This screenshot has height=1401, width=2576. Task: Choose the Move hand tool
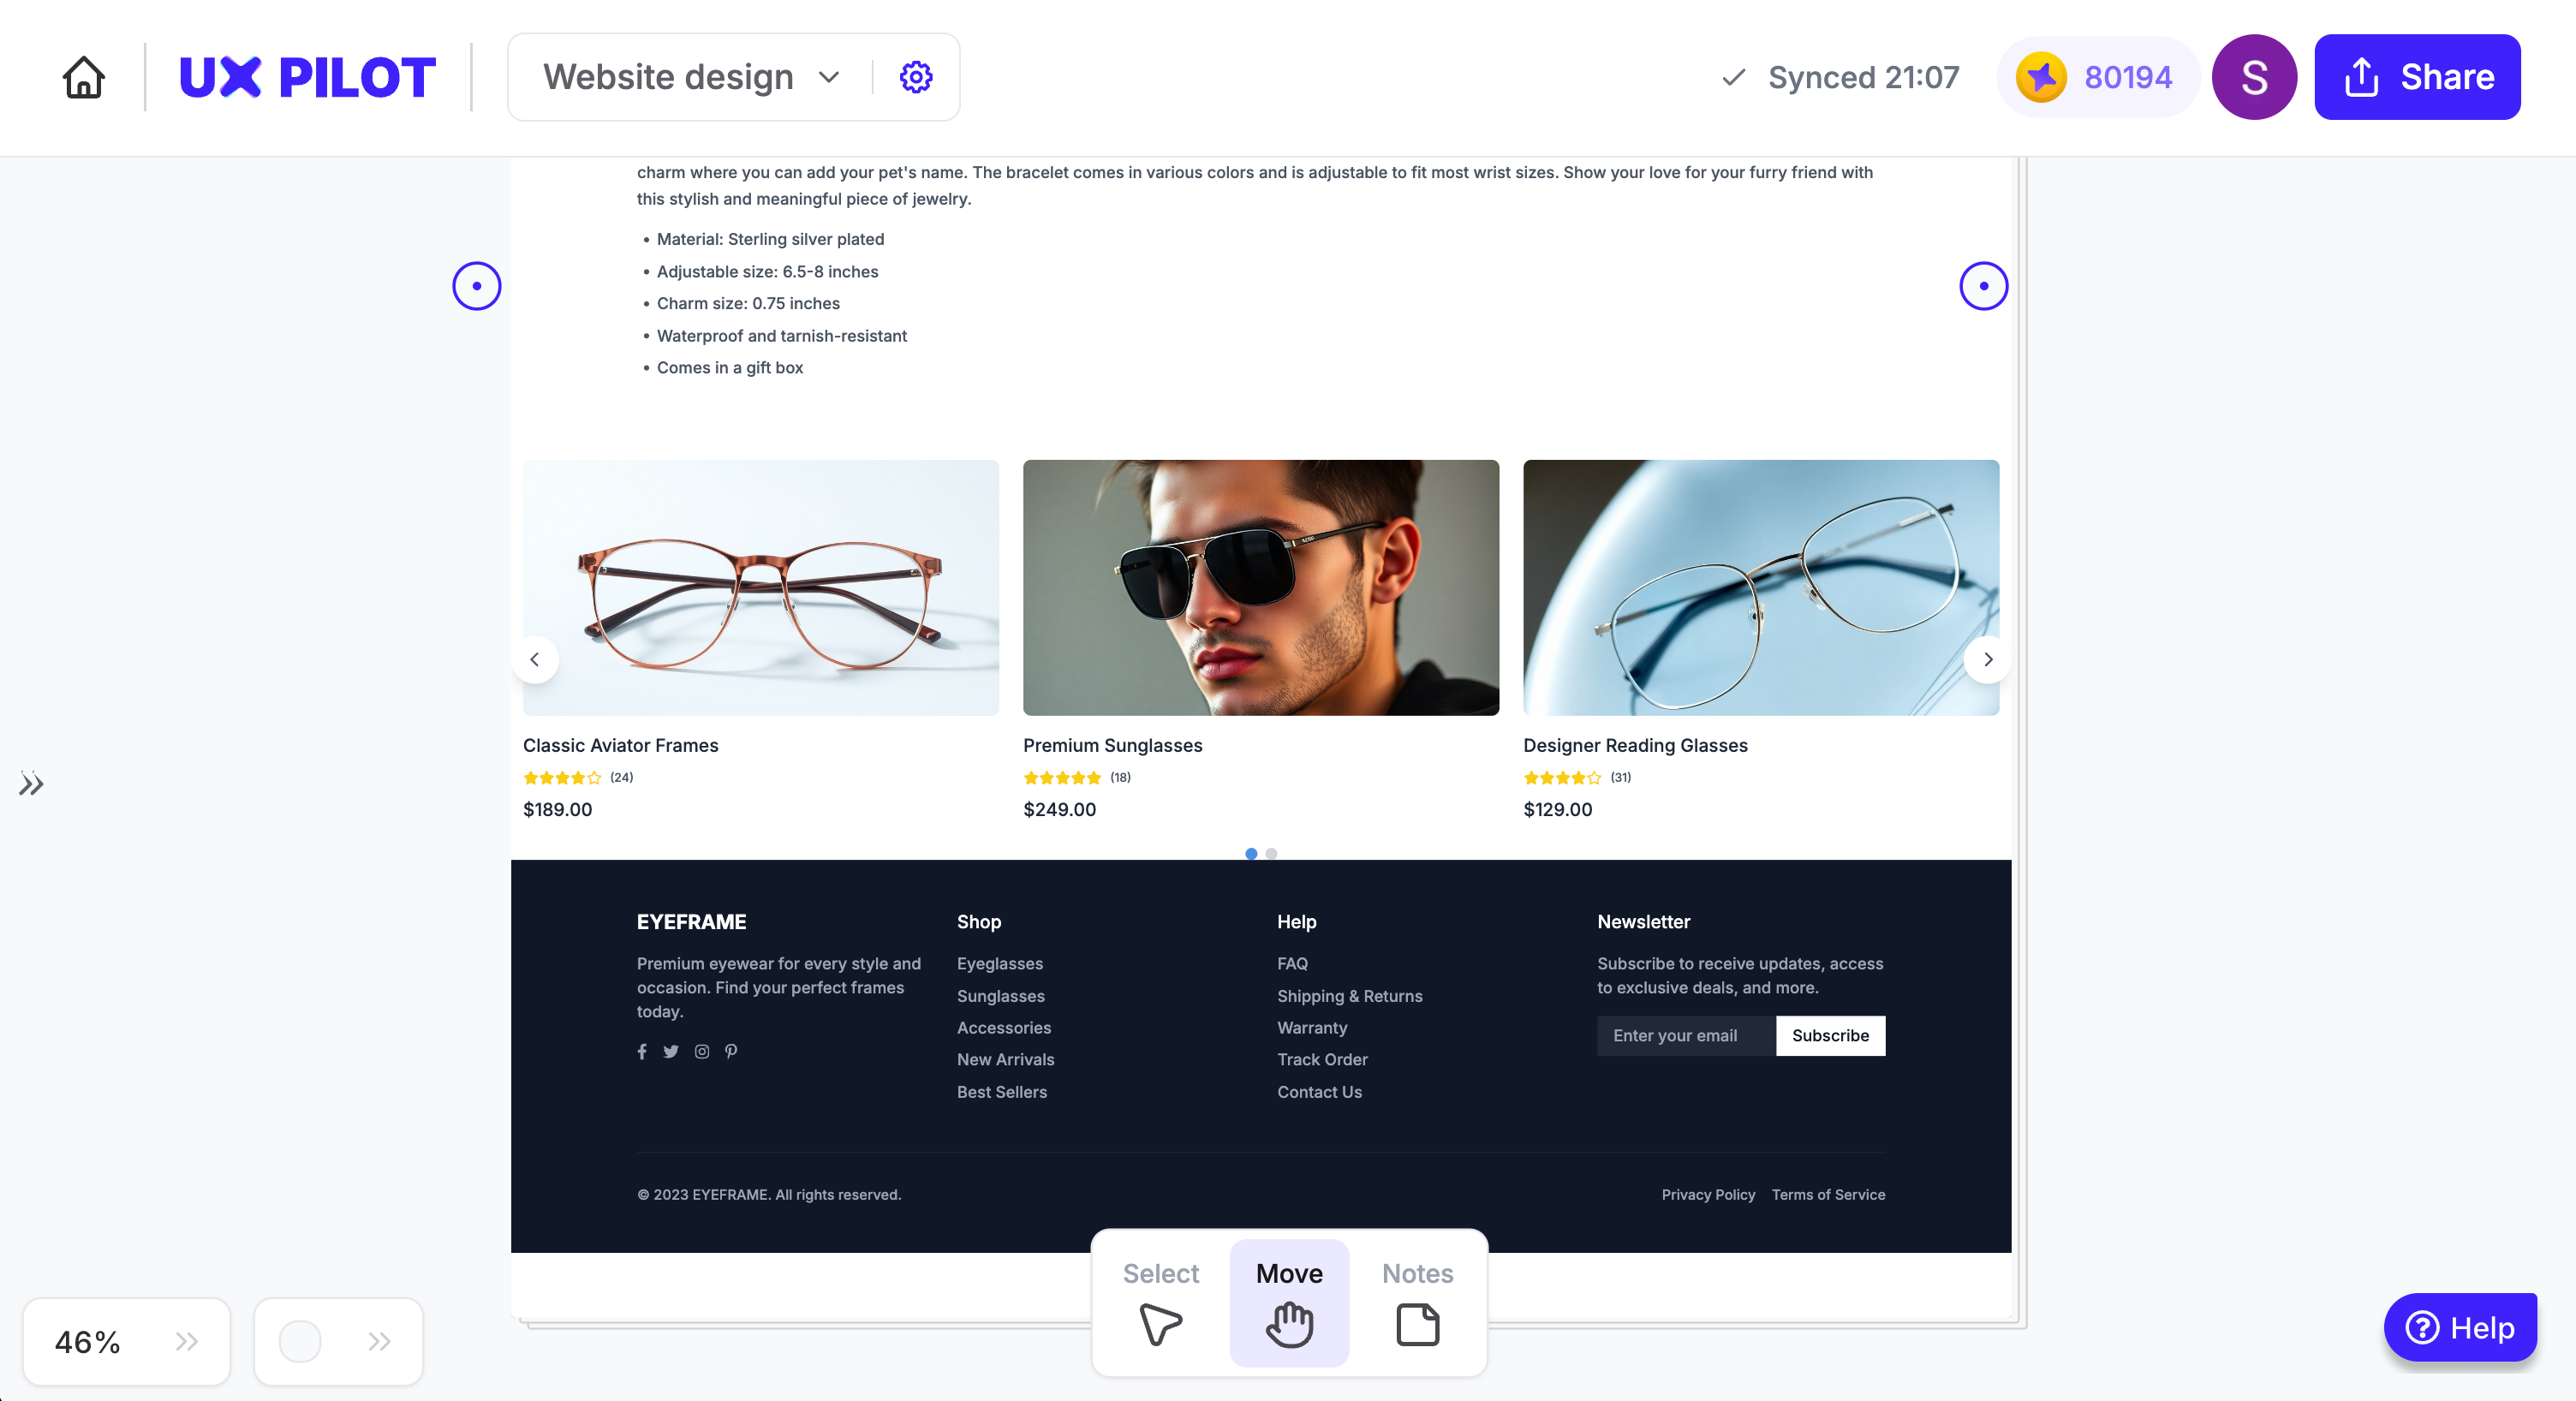[x=1289, y=1304]
